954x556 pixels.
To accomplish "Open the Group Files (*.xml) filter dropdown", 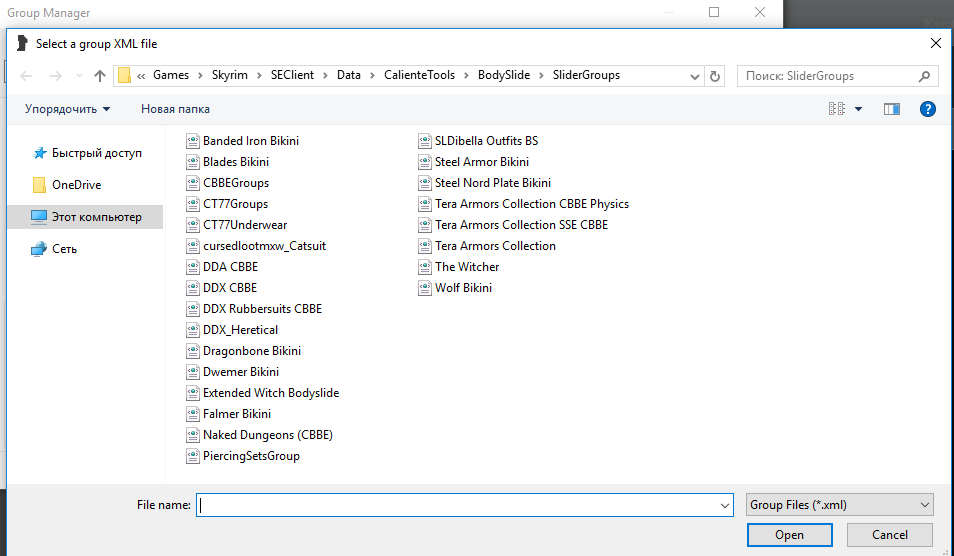I will [839, 505].
